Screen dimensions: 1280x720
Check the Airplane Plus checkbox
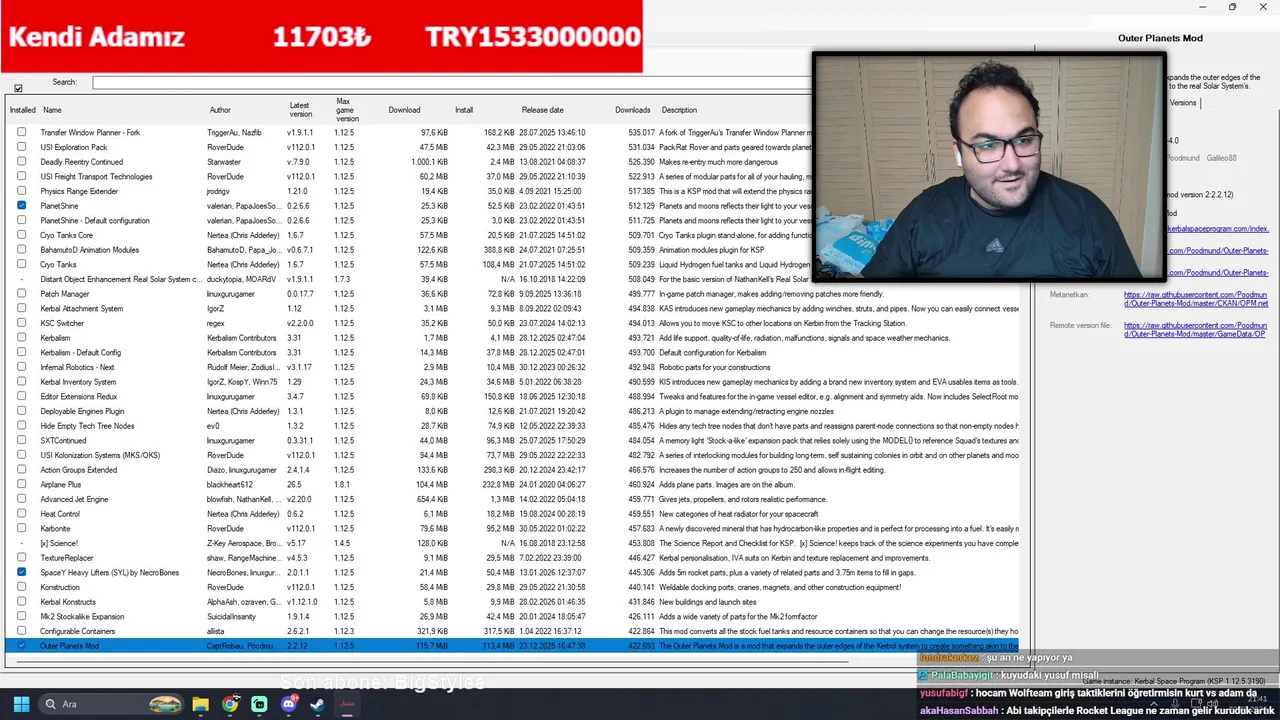point(22,484)
